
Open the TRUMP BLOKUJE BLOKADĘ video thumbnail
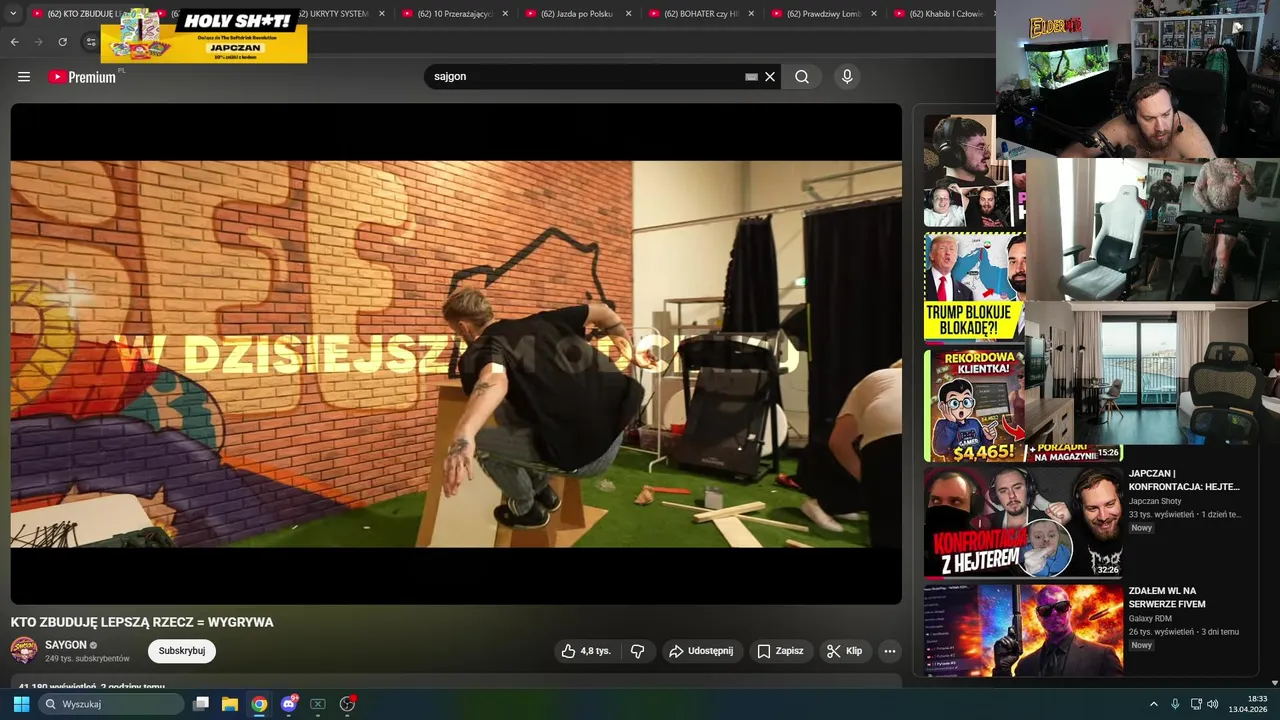click(x=975, y=288)
